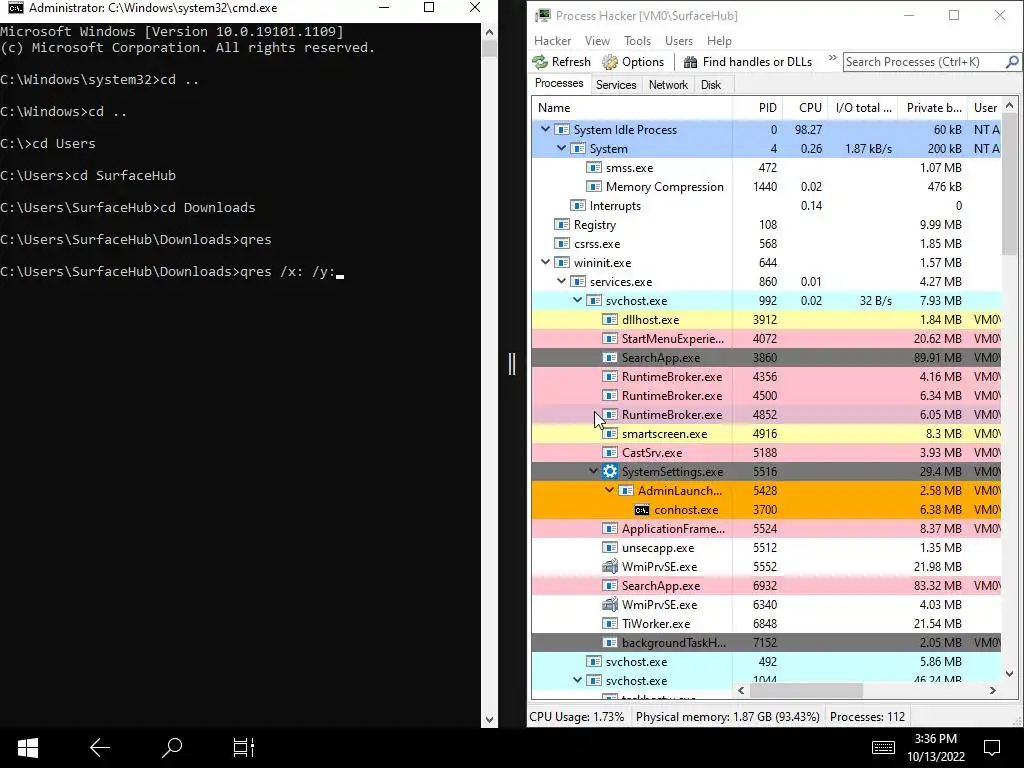Screen dimensions: 1024x768
Task: Click the icon of WmiPrvSE.exe PID 5552
Action: (610, 567)
